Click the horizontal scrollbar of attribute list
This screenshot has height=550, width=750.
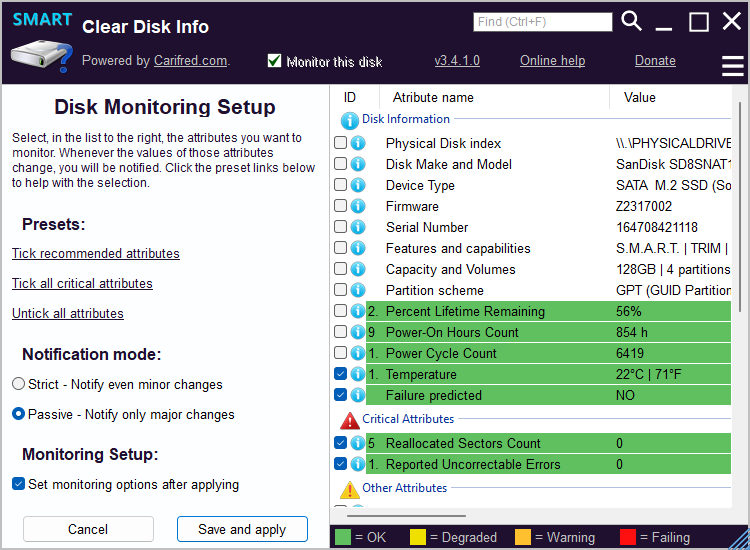(407, 516)
